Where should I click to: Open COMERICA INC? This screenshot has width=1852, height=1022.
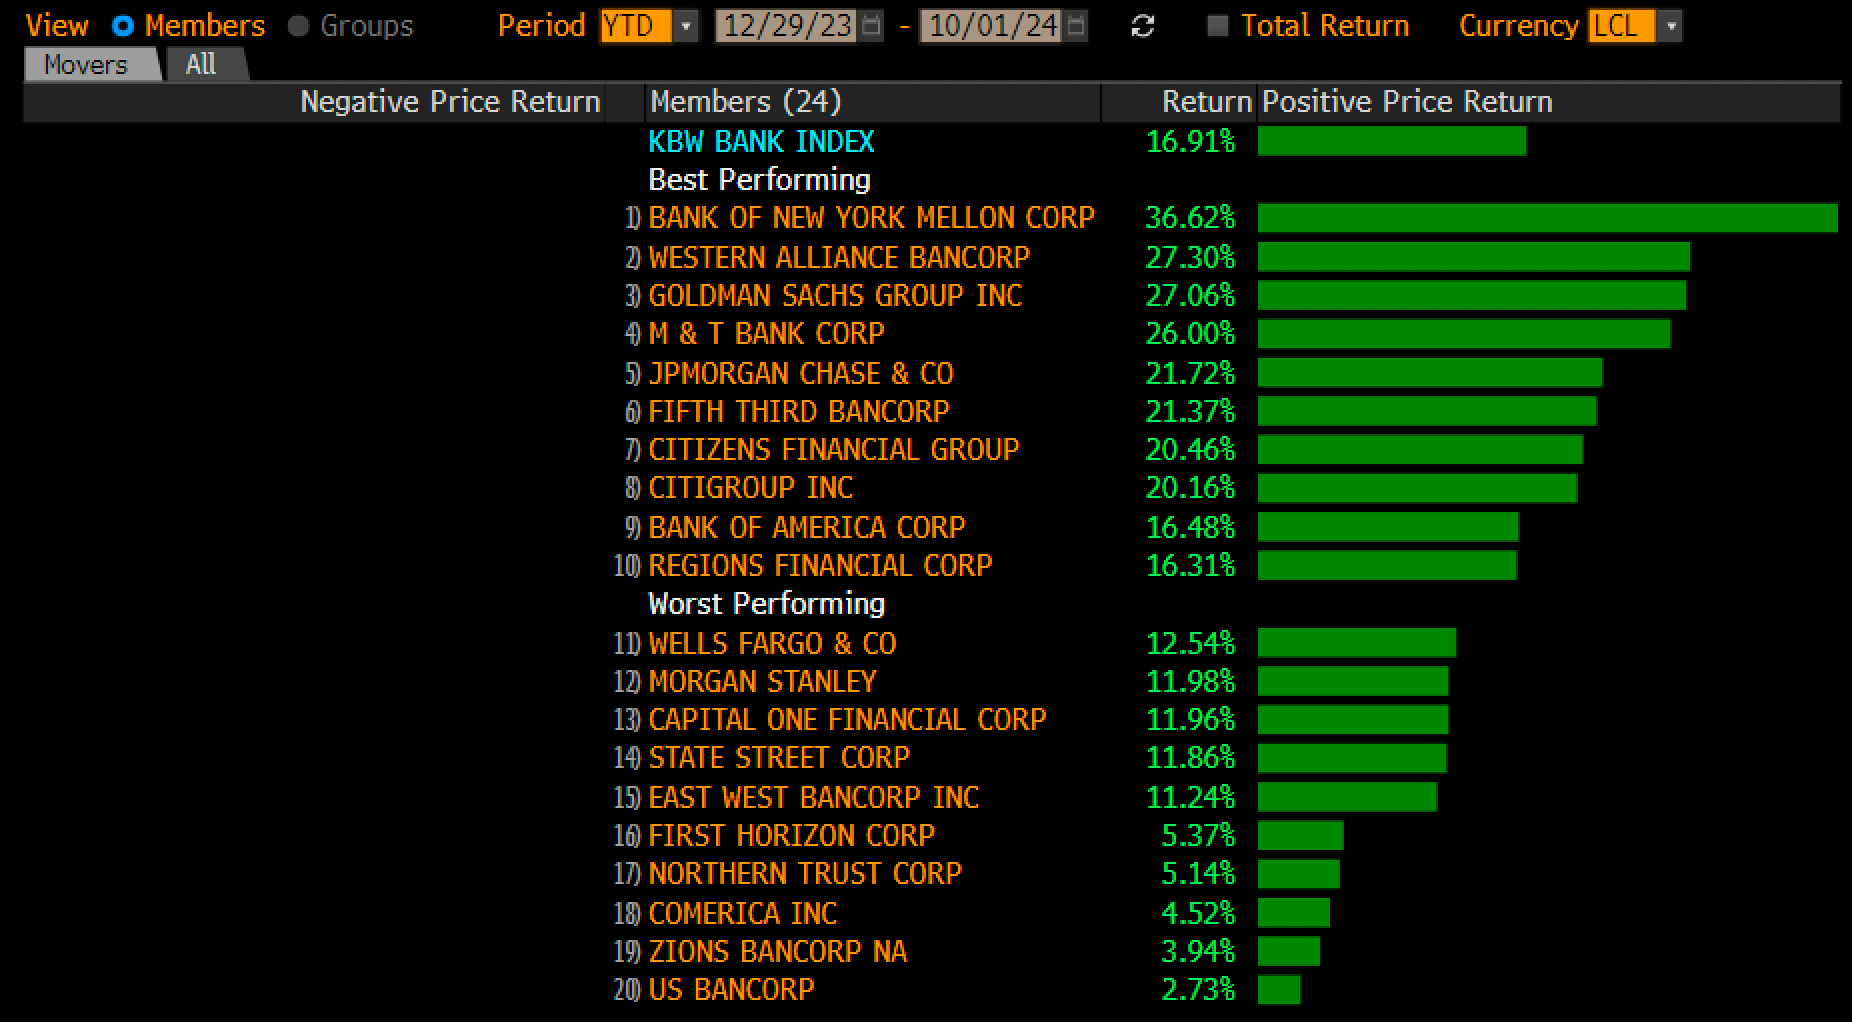(x=742, y=914)
